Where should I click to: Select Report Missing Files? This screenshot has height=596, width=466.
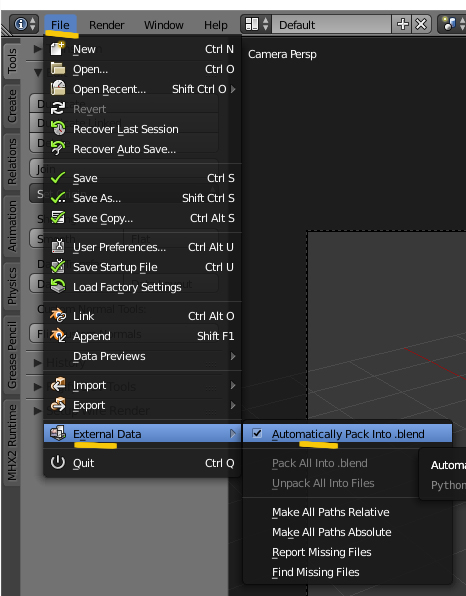coord(347,552)
